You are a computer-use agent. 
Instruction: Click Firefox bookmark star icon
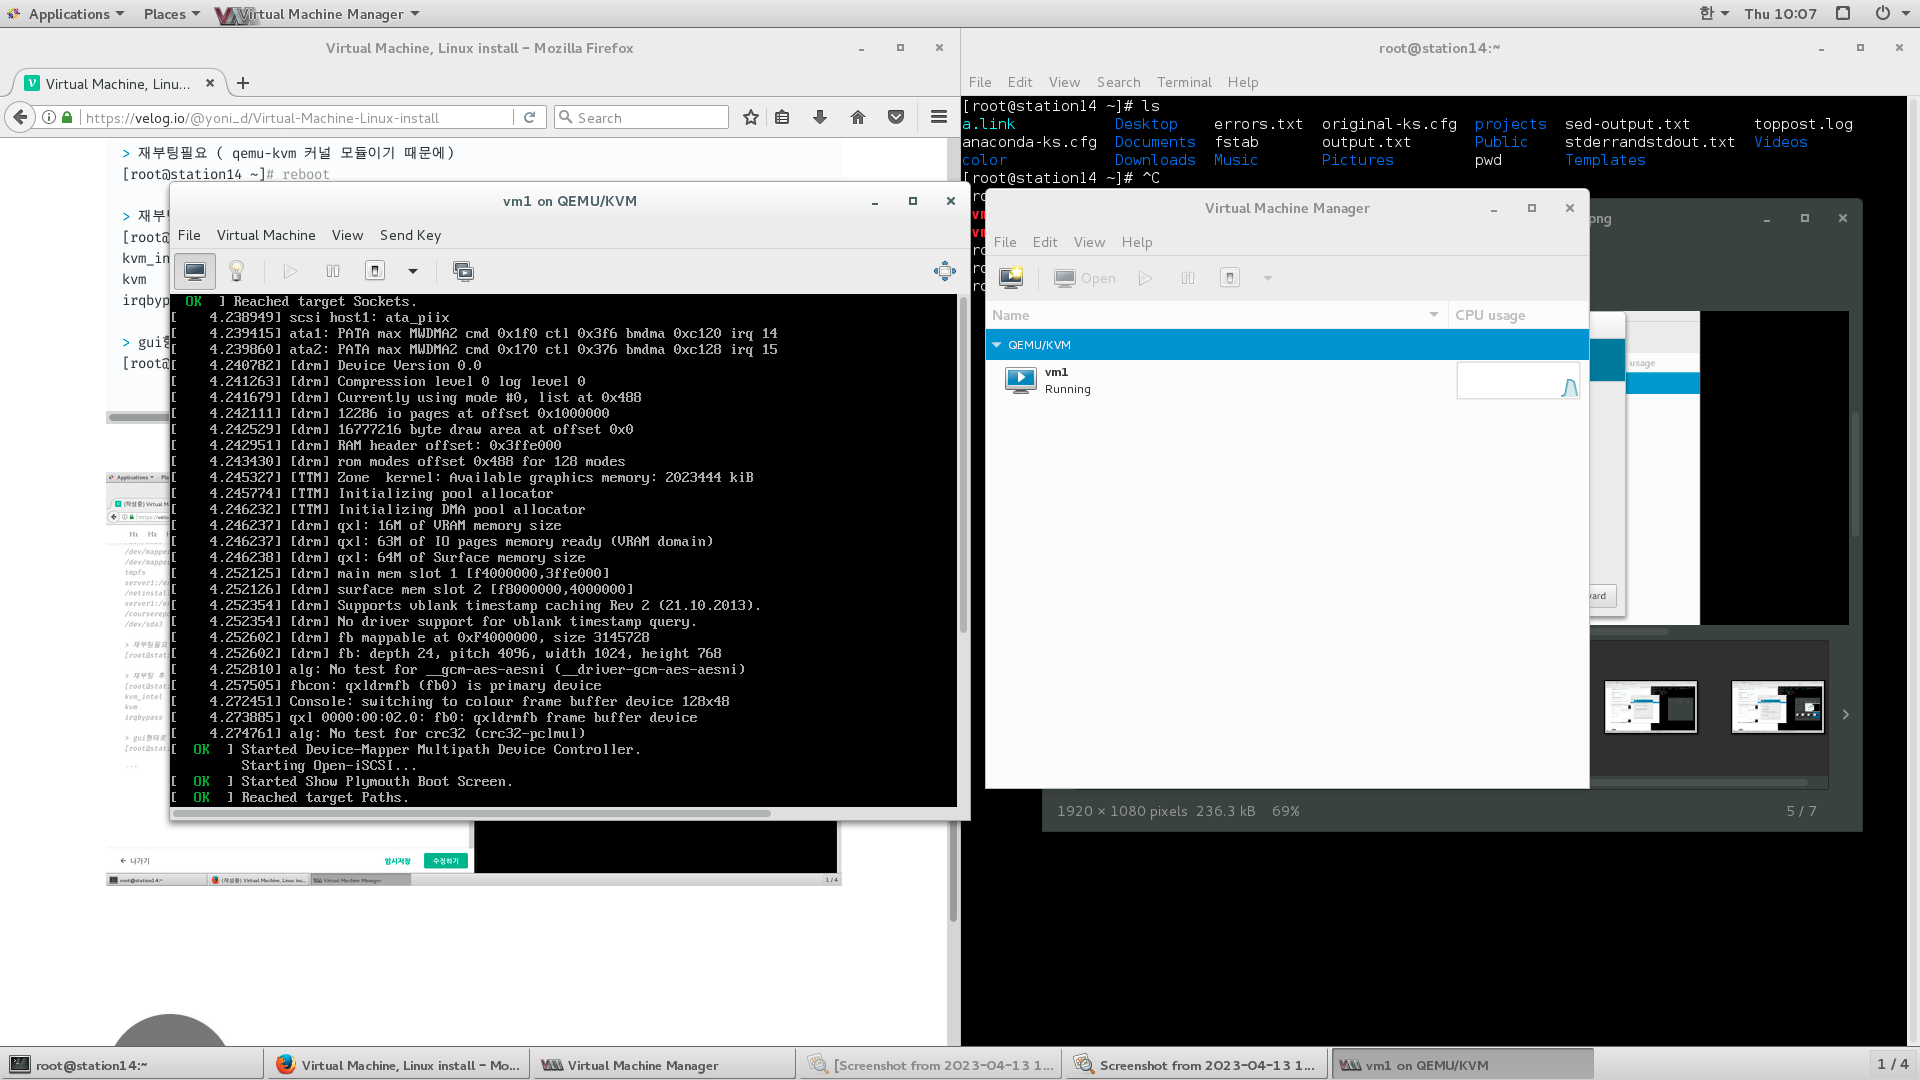pos(751,117)
